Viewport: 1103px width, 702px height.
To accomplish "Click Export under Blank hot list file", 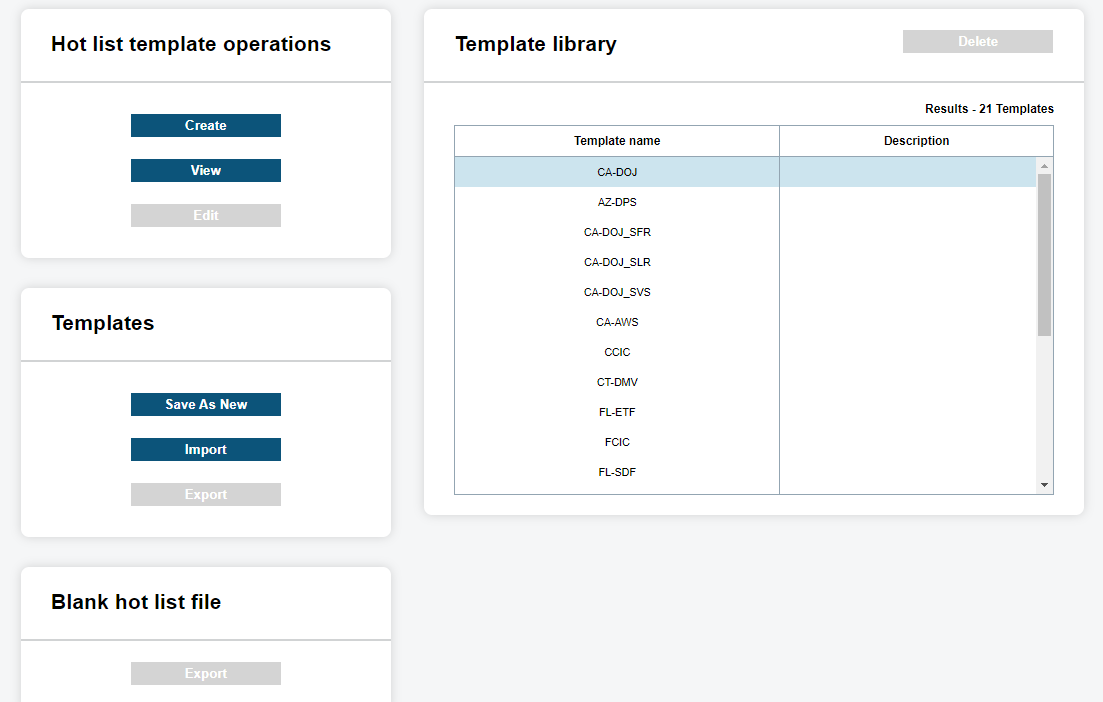I will pos(205,673).
